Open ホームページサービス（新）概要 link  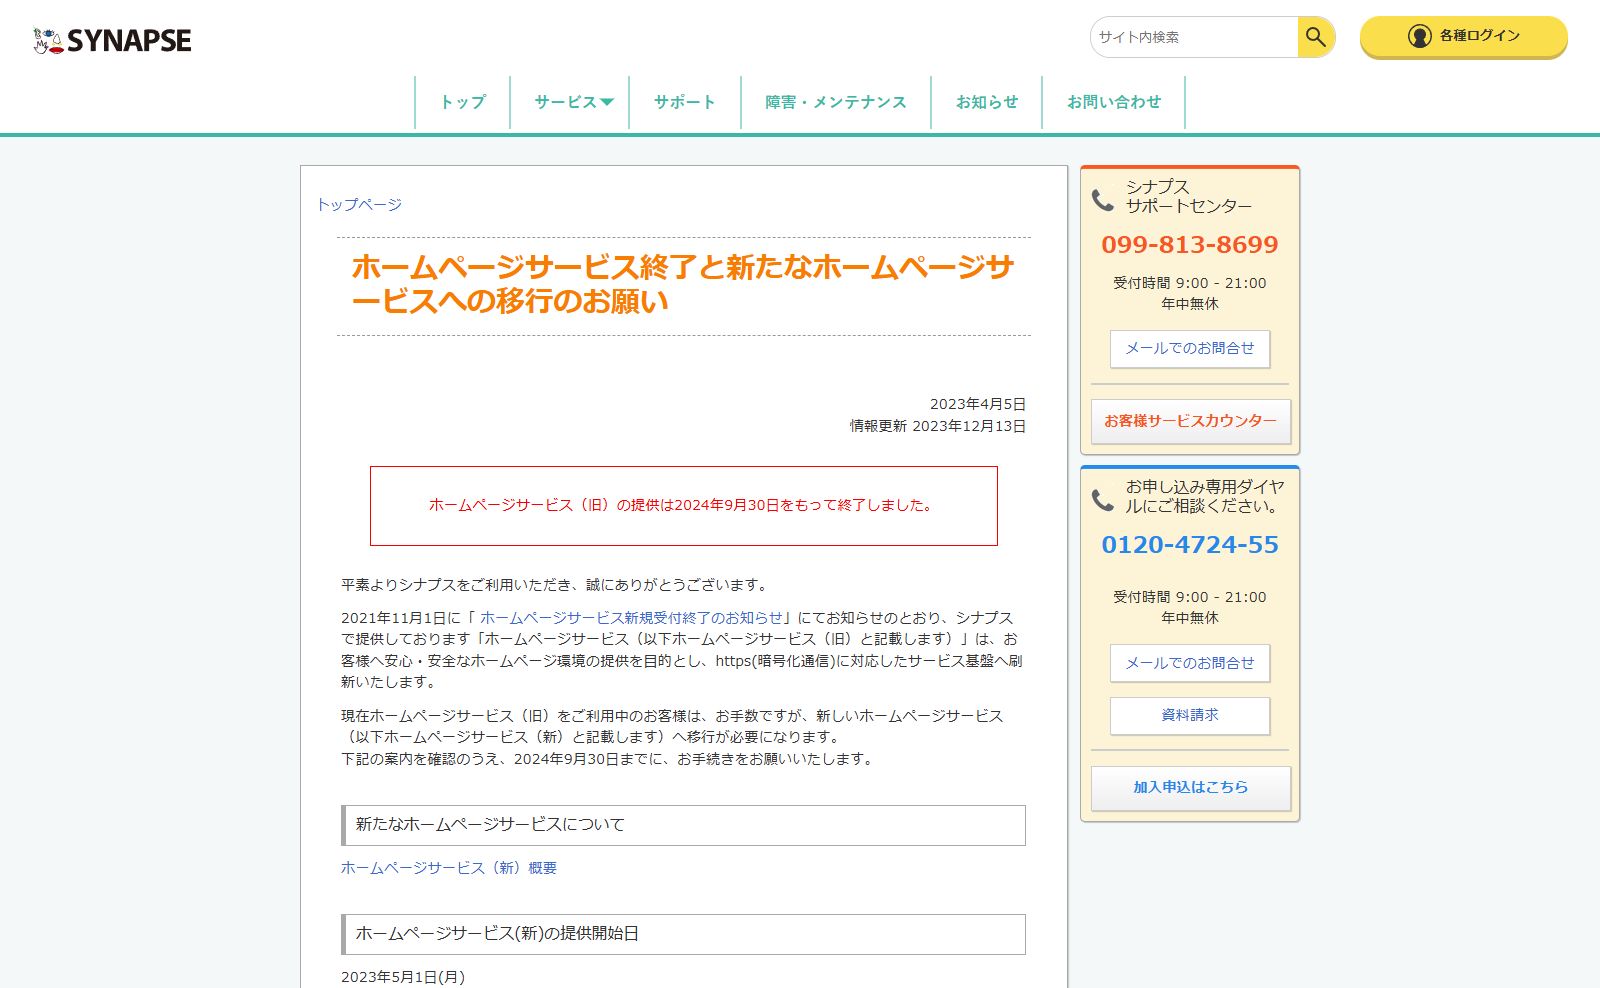449,868
